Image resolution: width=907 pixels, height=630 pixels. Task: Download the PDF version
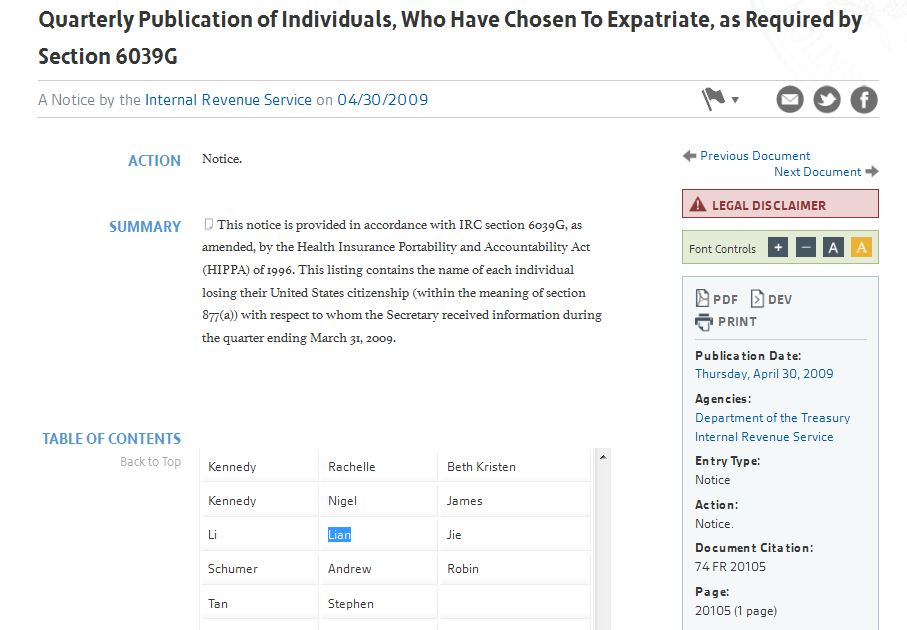pos(717,299)
